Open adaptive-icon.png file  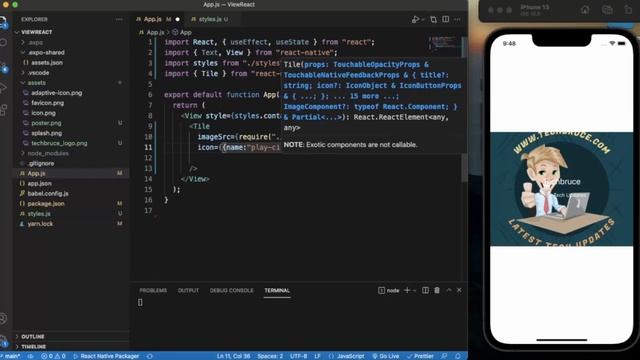(x=56, y=93)
